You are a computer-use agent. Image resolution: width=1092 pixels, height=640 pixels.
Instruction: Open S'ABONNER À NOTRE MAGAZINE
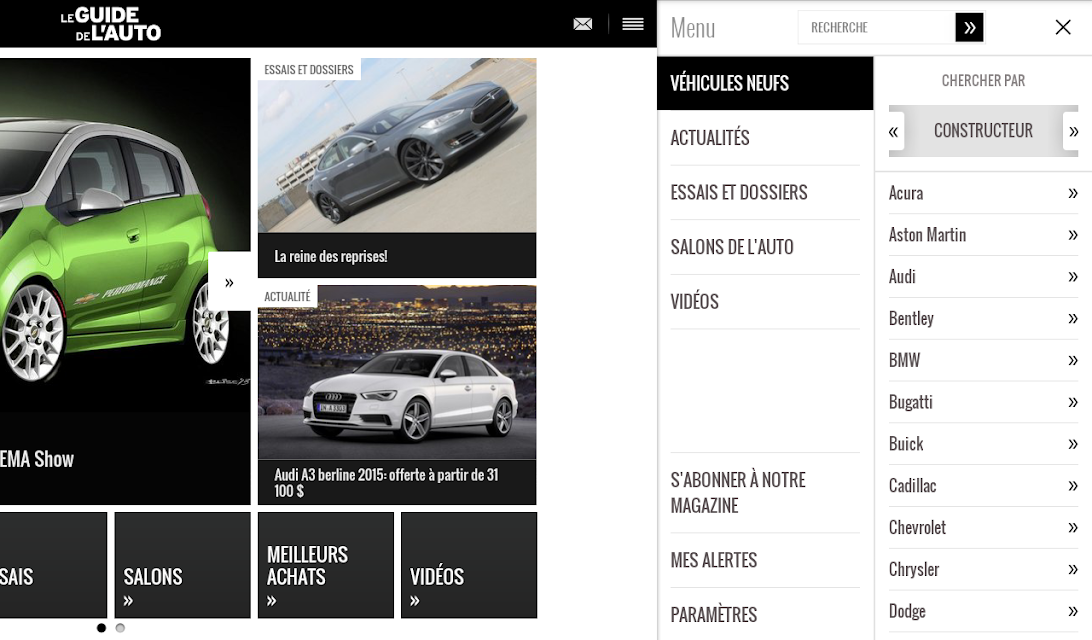point(765,492)
